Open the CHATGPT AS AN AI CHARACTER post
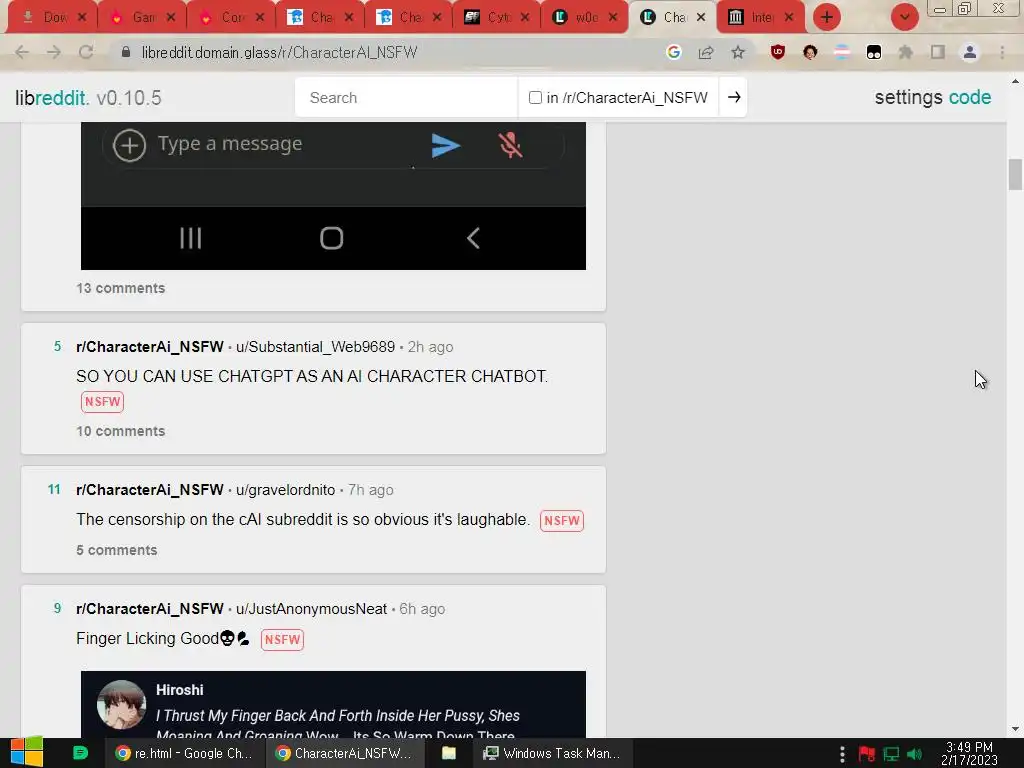 tap(312, 376)
